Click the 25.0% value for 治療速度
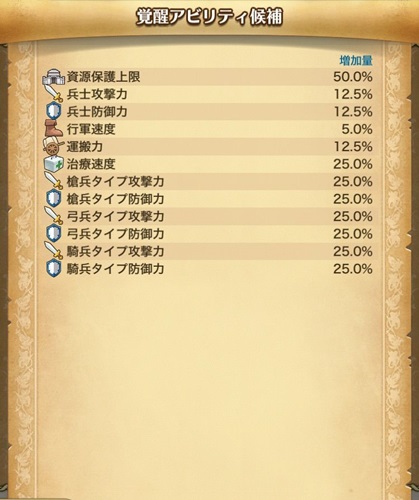The width and height of the screenshot is (419, 500). click(x=353, y=164)
